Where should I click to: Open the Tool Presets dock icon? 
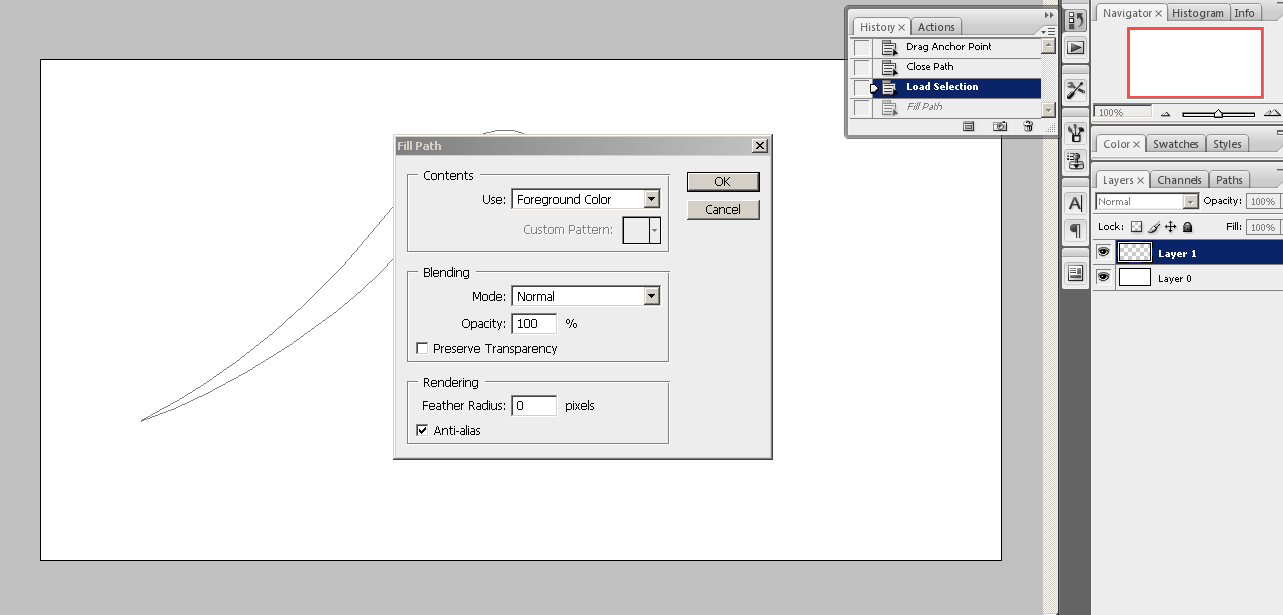1076,90
